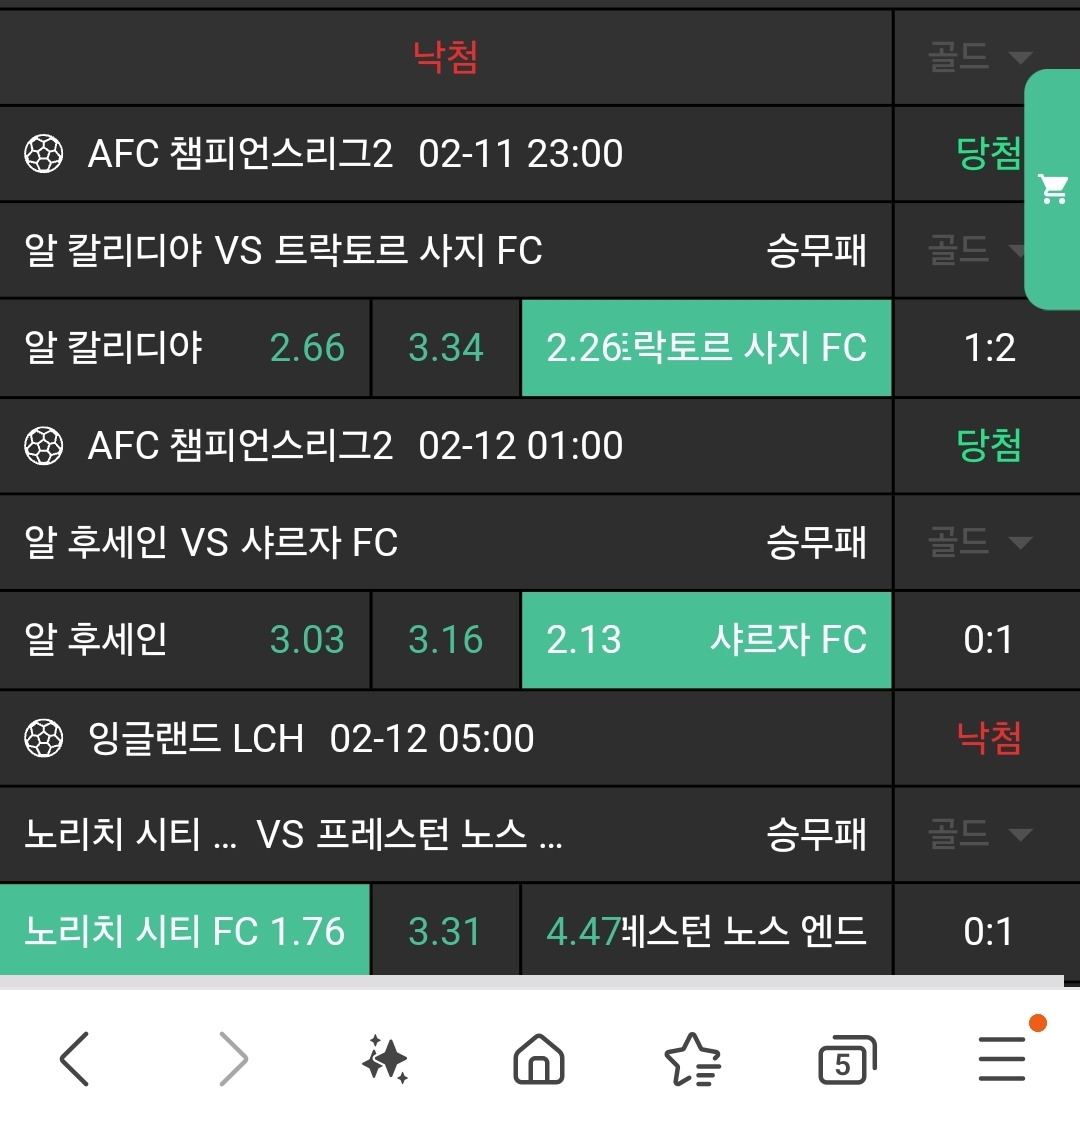Viewport: 1080px width, 1130px height.
Task: Open the shopping cart side tab
Action: 1053,188
